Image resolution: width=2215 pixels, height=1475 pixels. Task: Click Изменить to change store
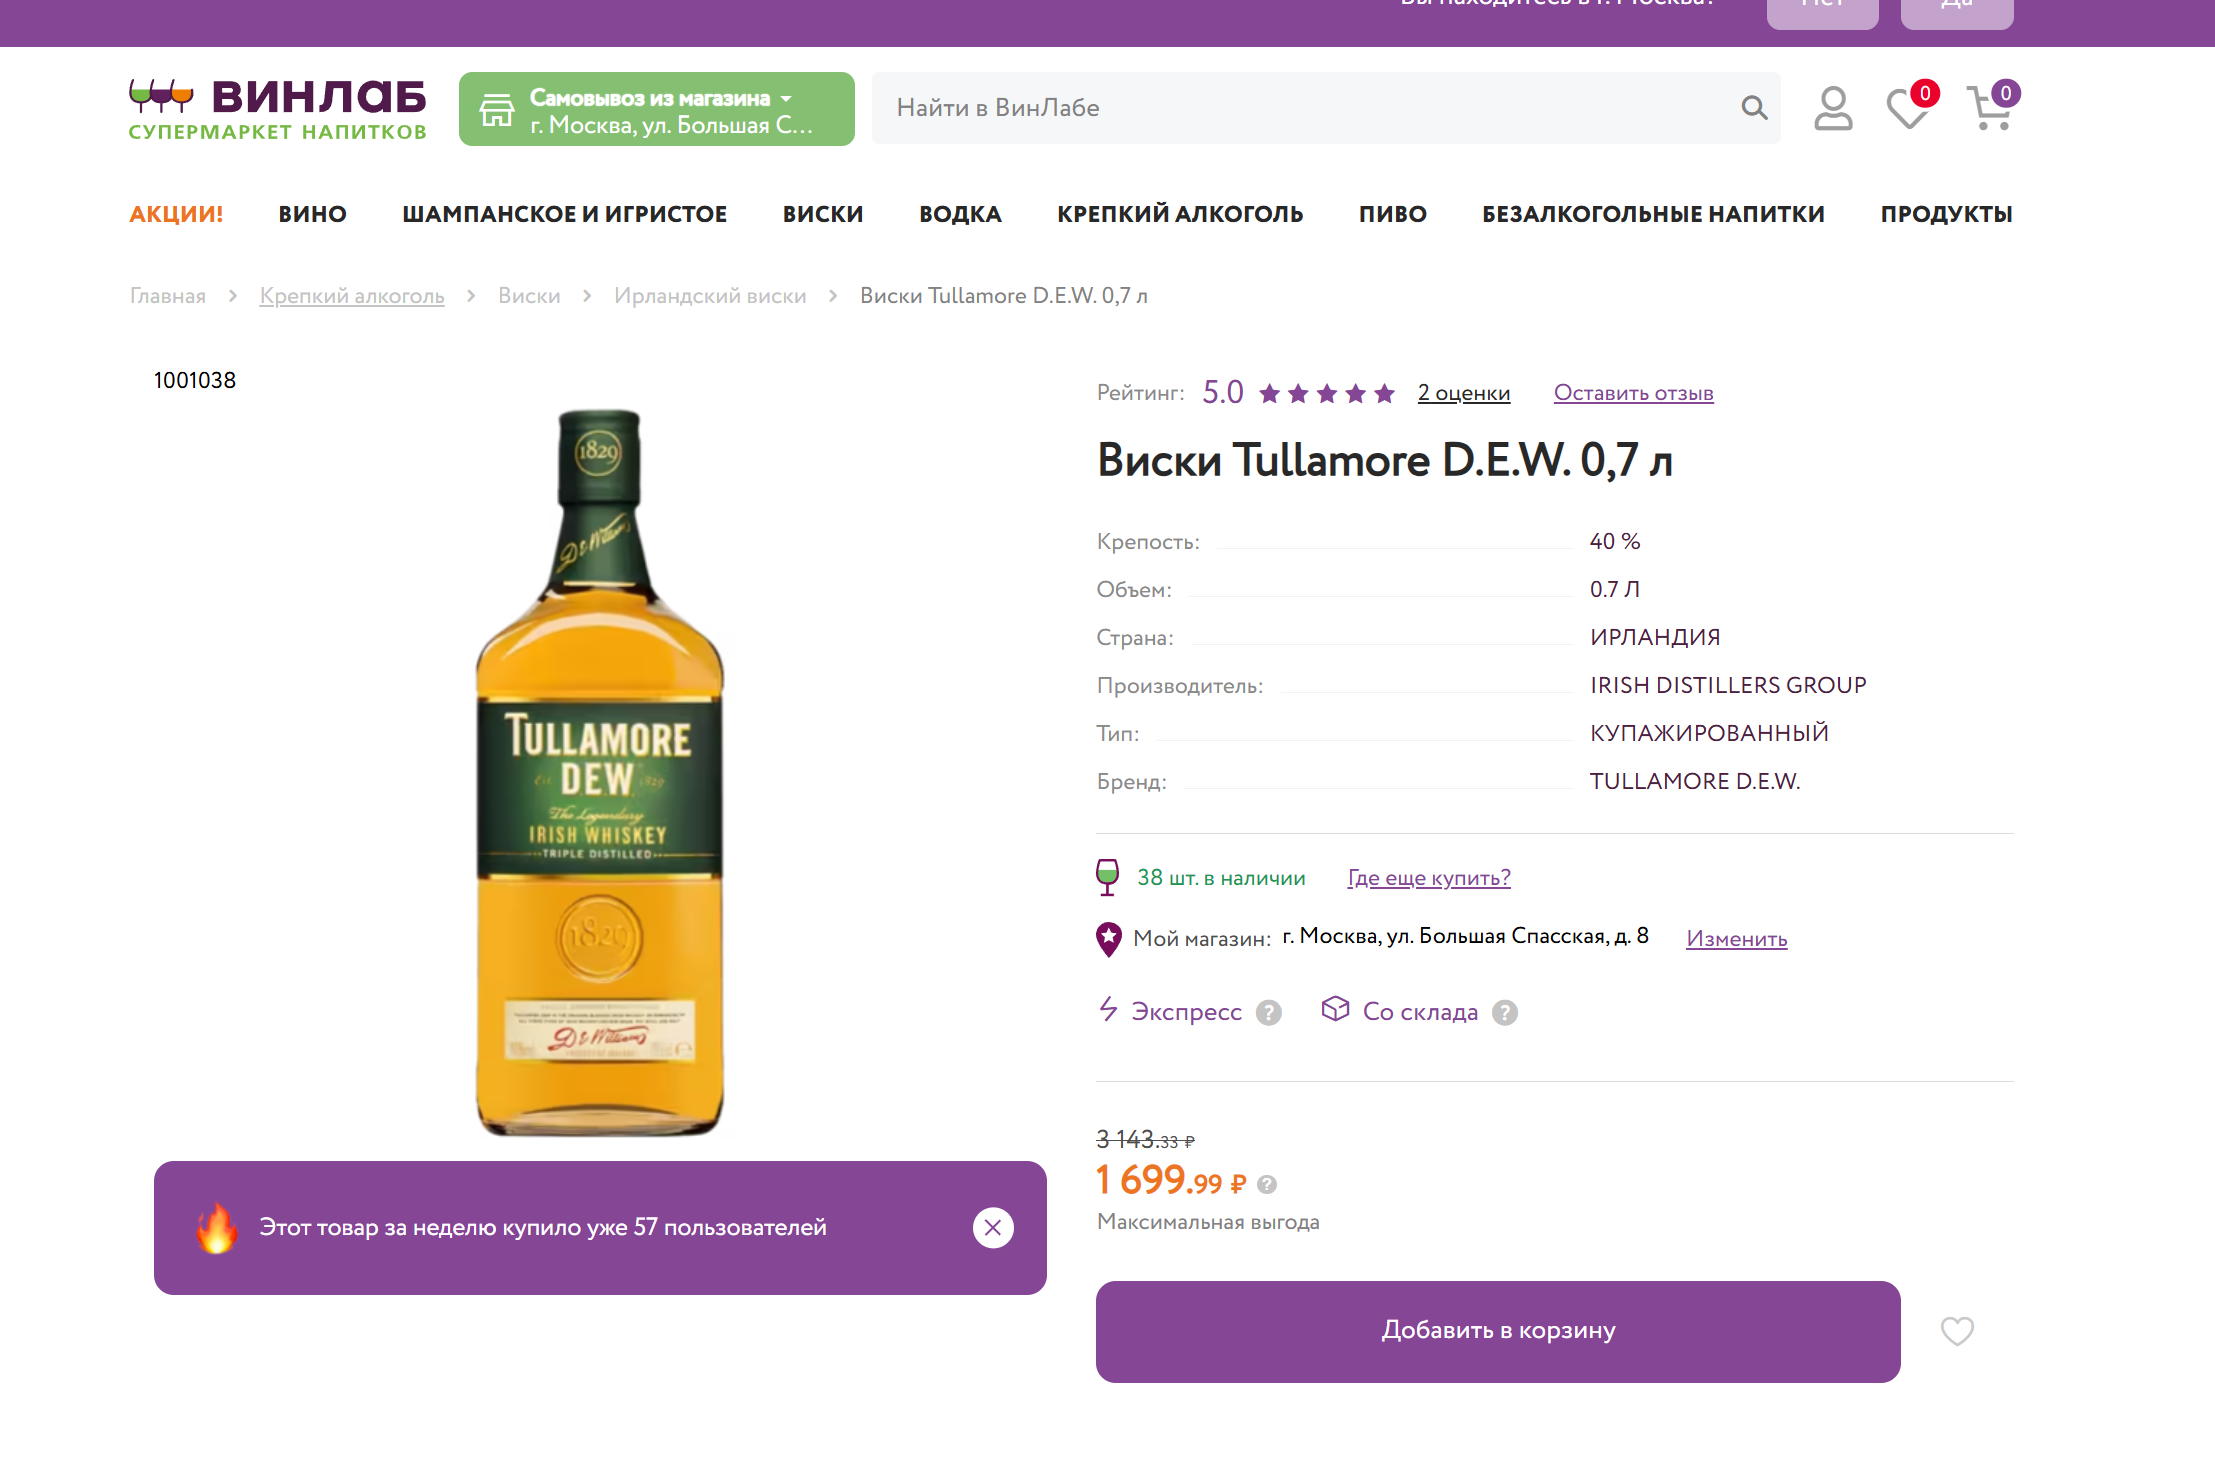pos(1736,939)
